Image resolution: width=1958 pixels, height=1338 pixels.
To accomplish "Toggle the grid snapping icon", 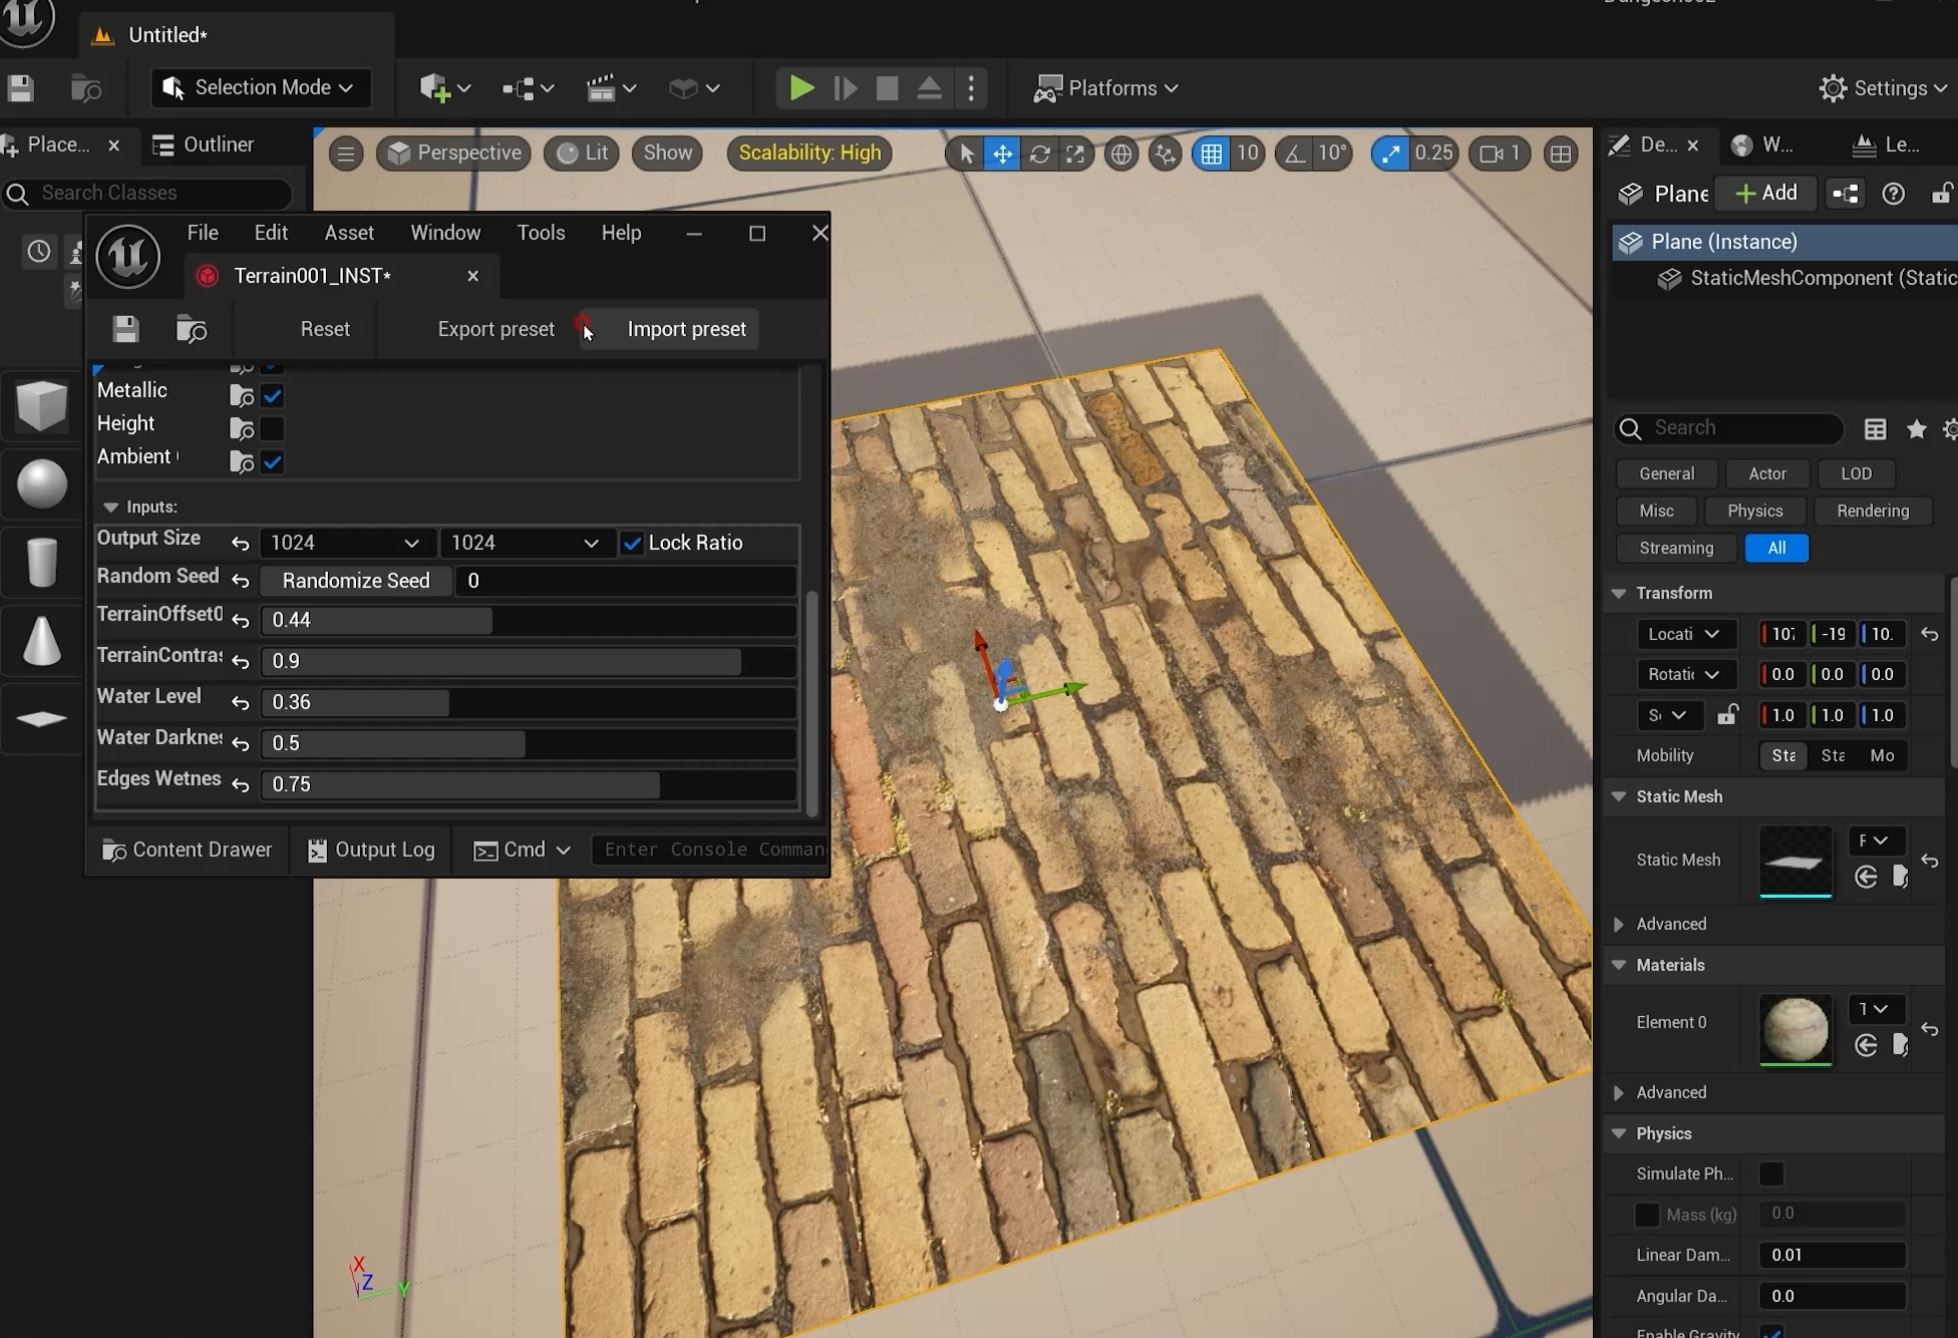I will 1211,153.
